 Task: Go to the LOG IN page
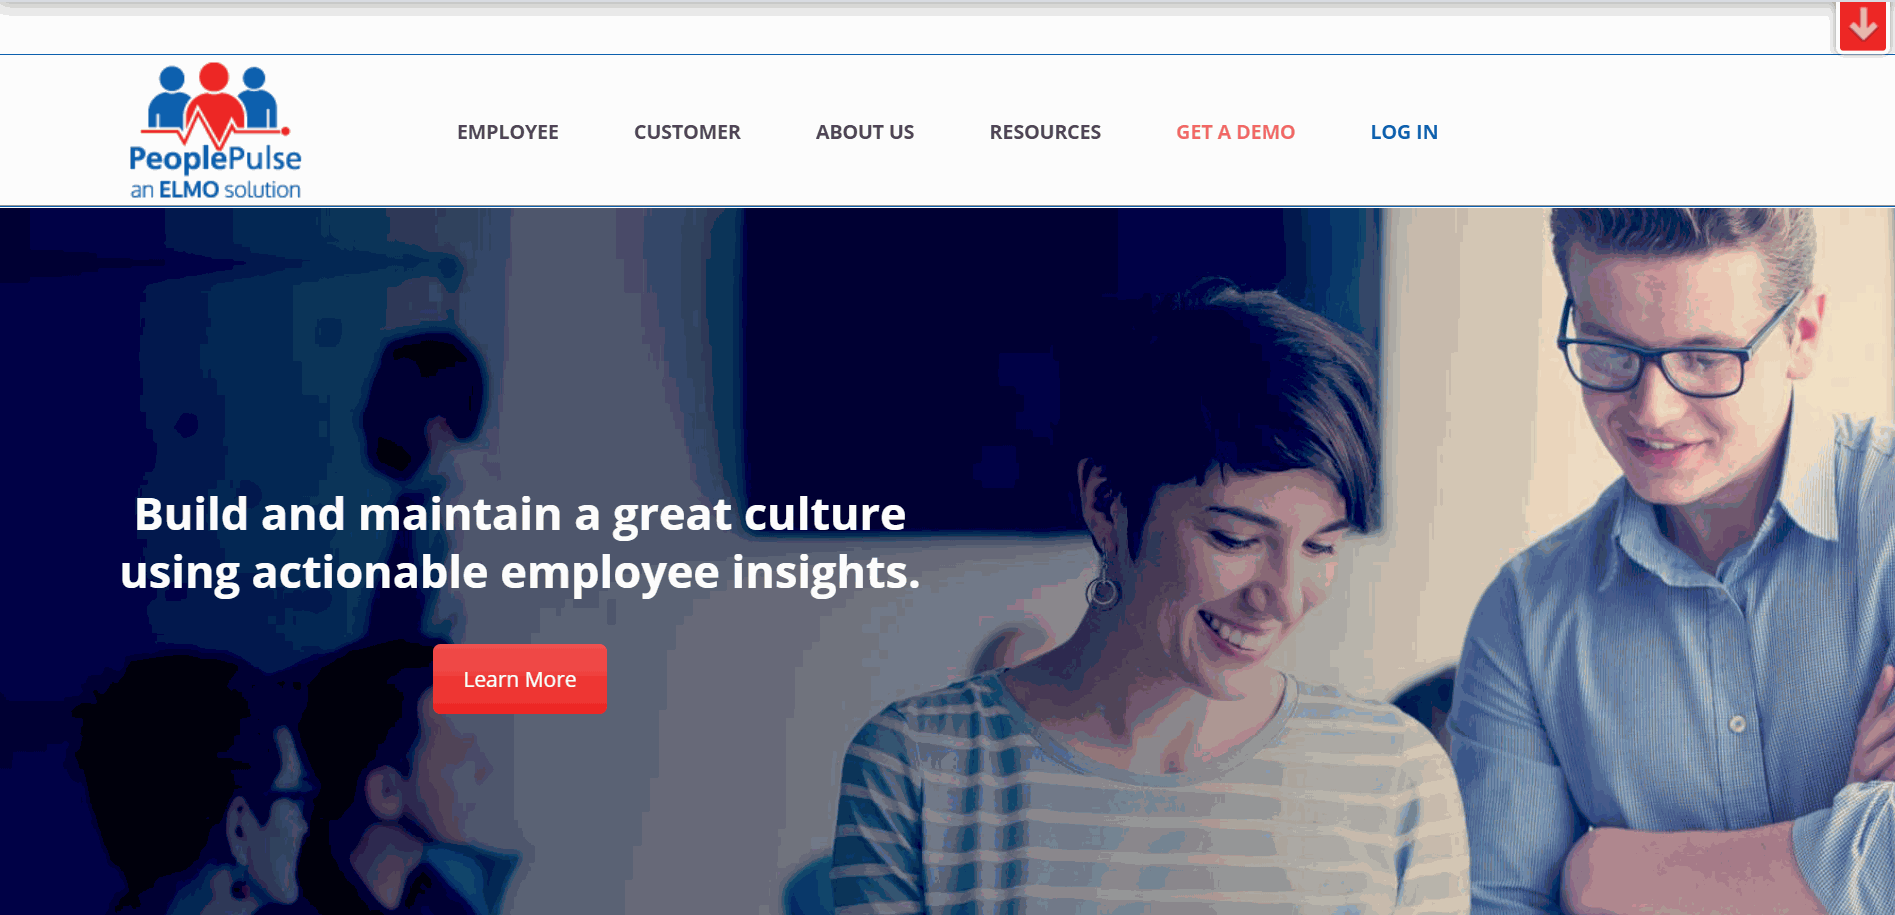coord(1404,132)
